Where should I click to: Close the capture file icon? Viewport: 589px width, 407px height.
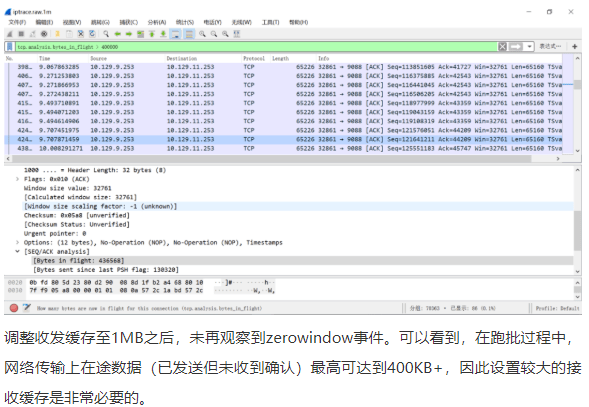(80, 34)
